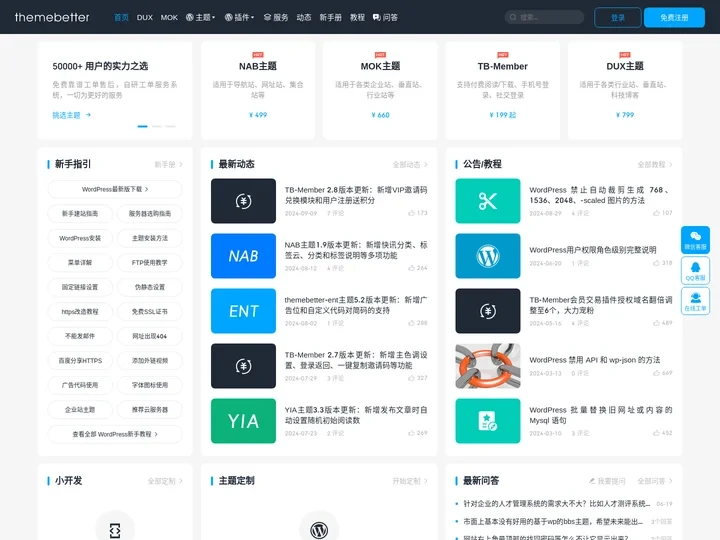The height and width of the screenshot is (540, 720).
Task: Open WordPress logo thumbnail for user roles
Action: [x=488, y=256]
